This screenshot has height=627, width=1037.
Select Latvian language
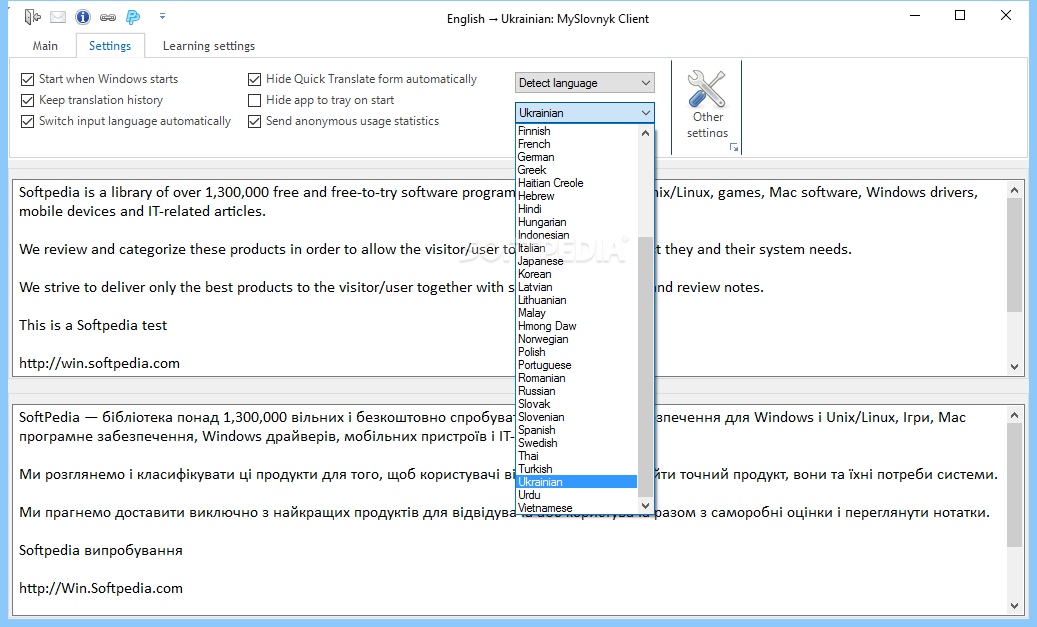(x=576, y=287)
